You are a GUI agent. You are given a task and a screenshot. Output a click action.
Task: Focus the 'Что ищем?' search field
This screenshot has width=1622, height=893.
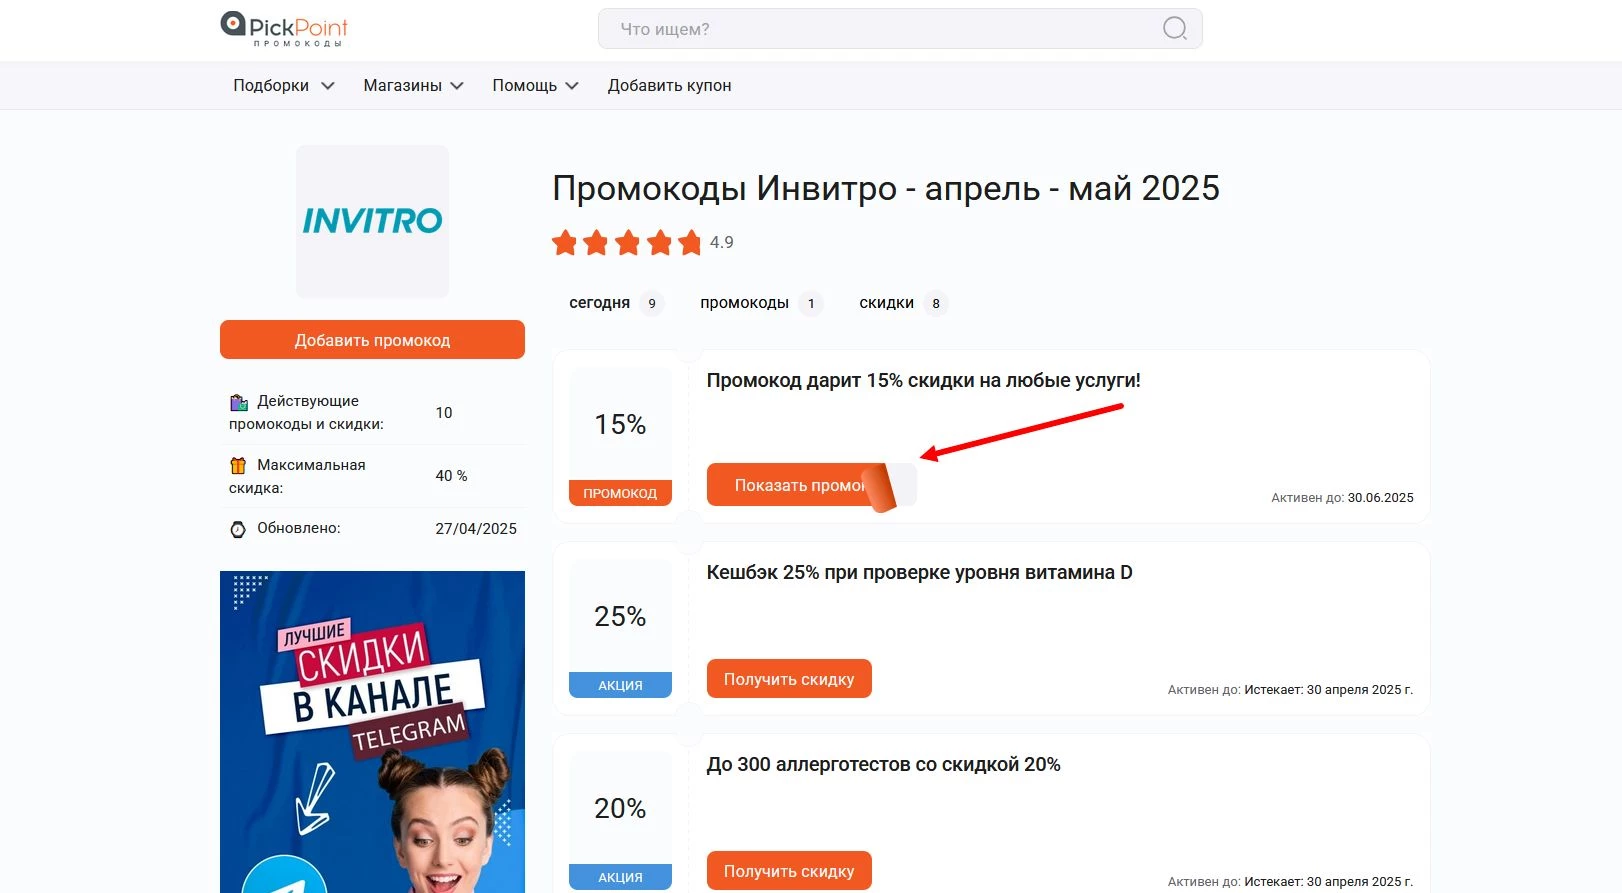(x=900, y=29)
